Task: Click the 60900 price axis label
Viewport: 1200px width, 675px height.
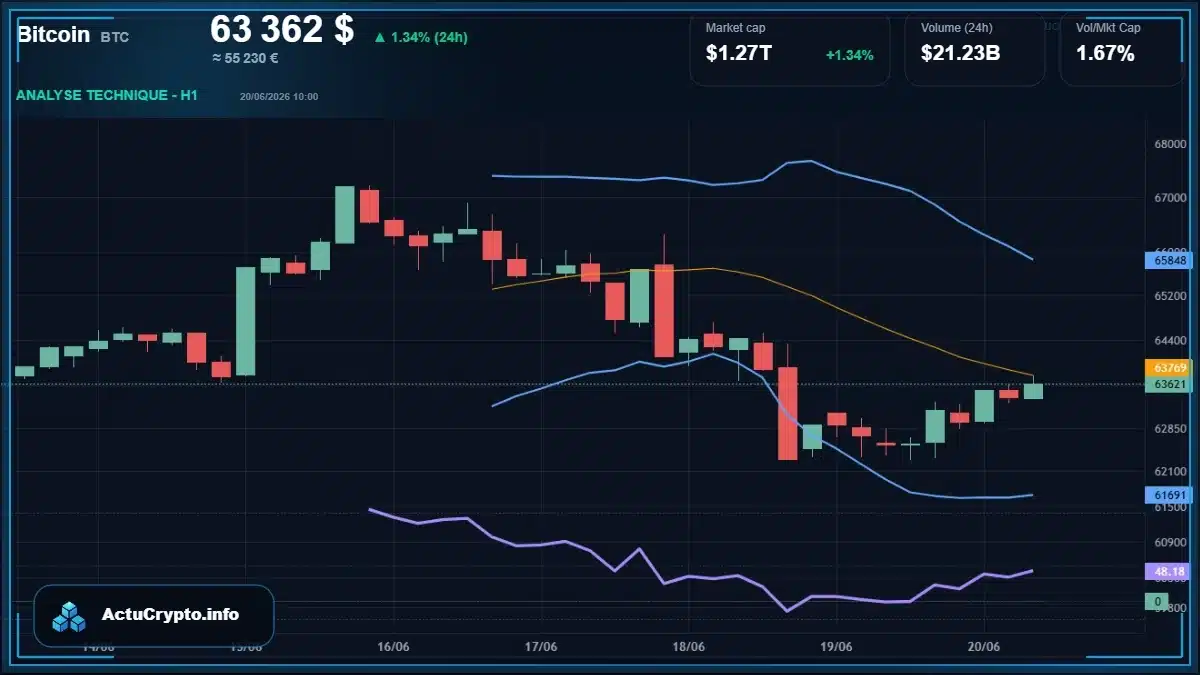Action: [x=1170, y=542]
